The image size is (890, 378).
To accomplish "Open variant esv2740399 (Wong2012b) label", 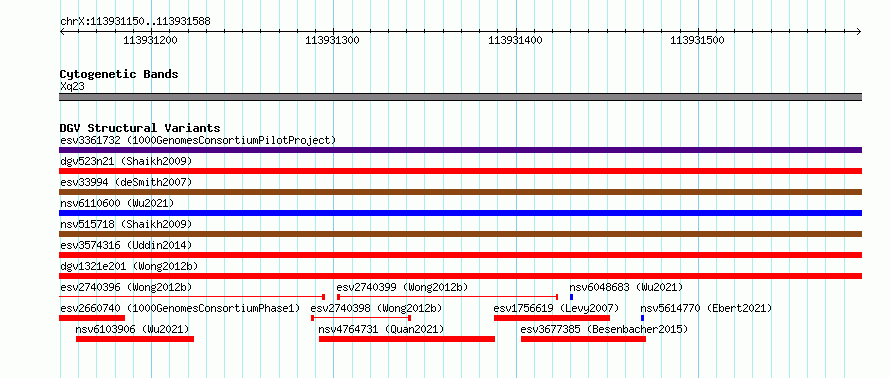I will point(402,287).
